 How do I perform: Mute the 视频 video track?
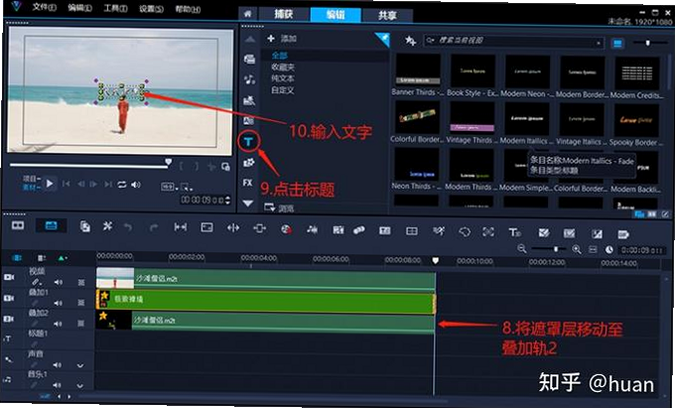coord(58,282)
